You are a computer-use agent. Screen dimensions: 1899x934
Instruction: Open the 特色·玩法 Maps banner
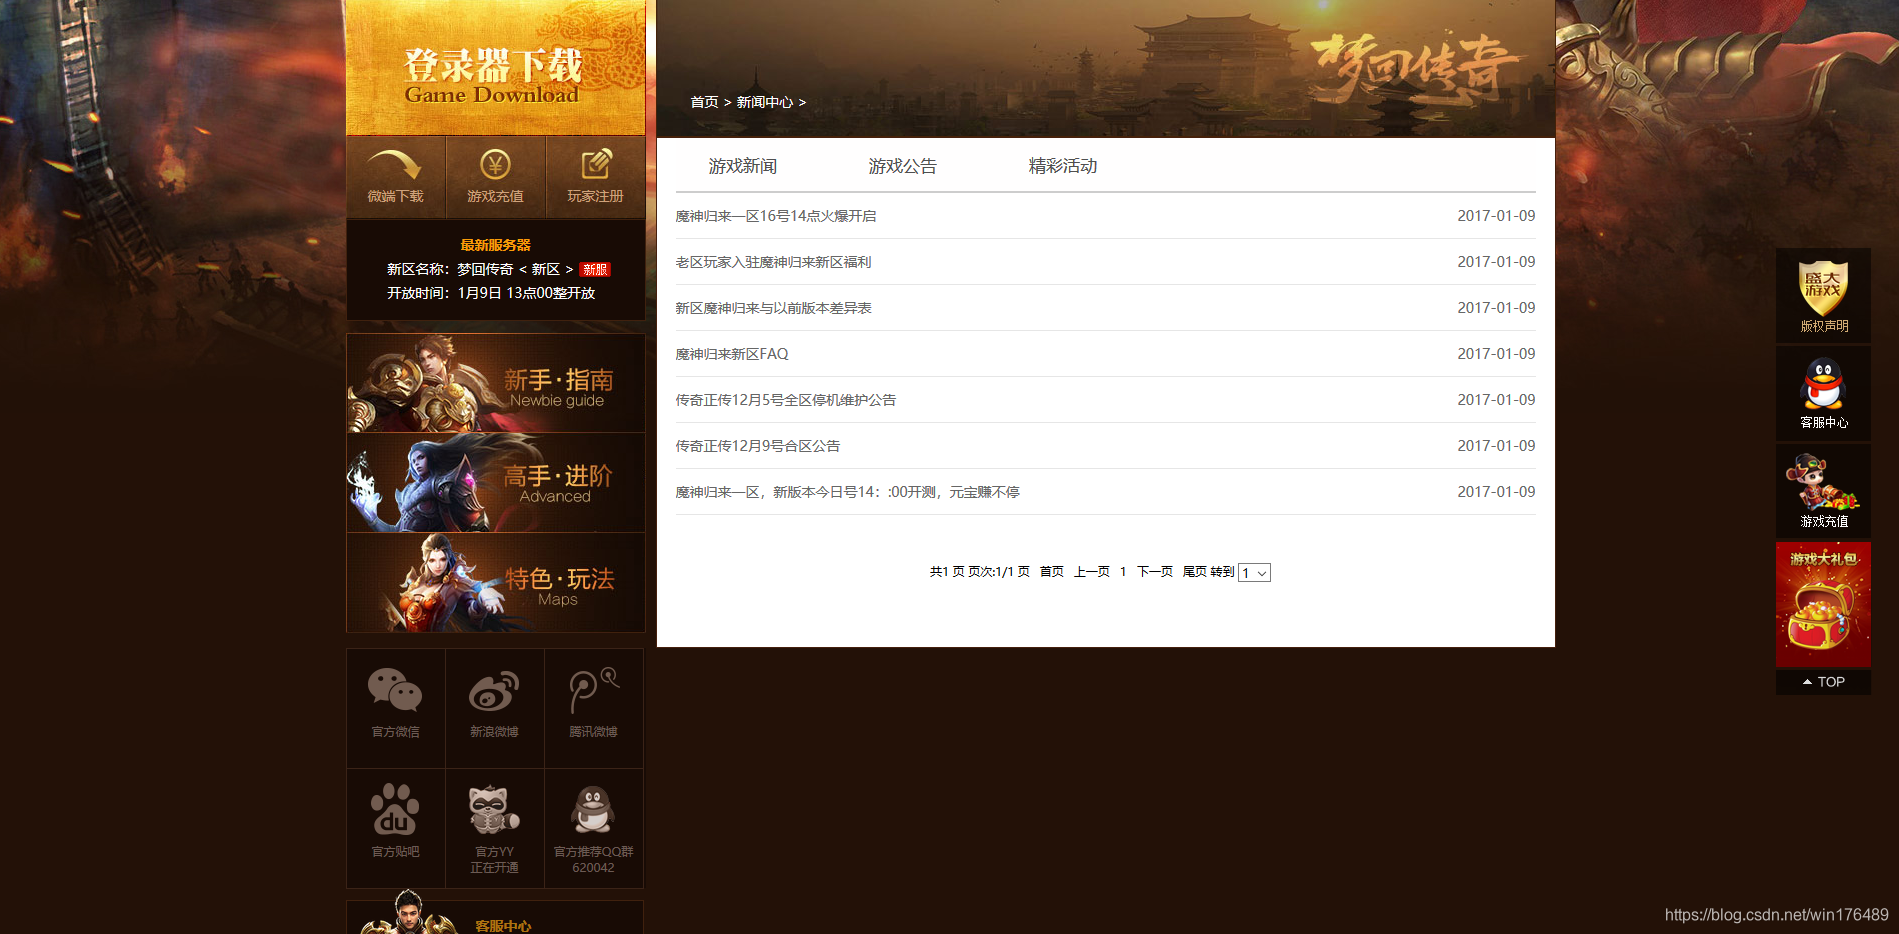[x=495, y=583]
